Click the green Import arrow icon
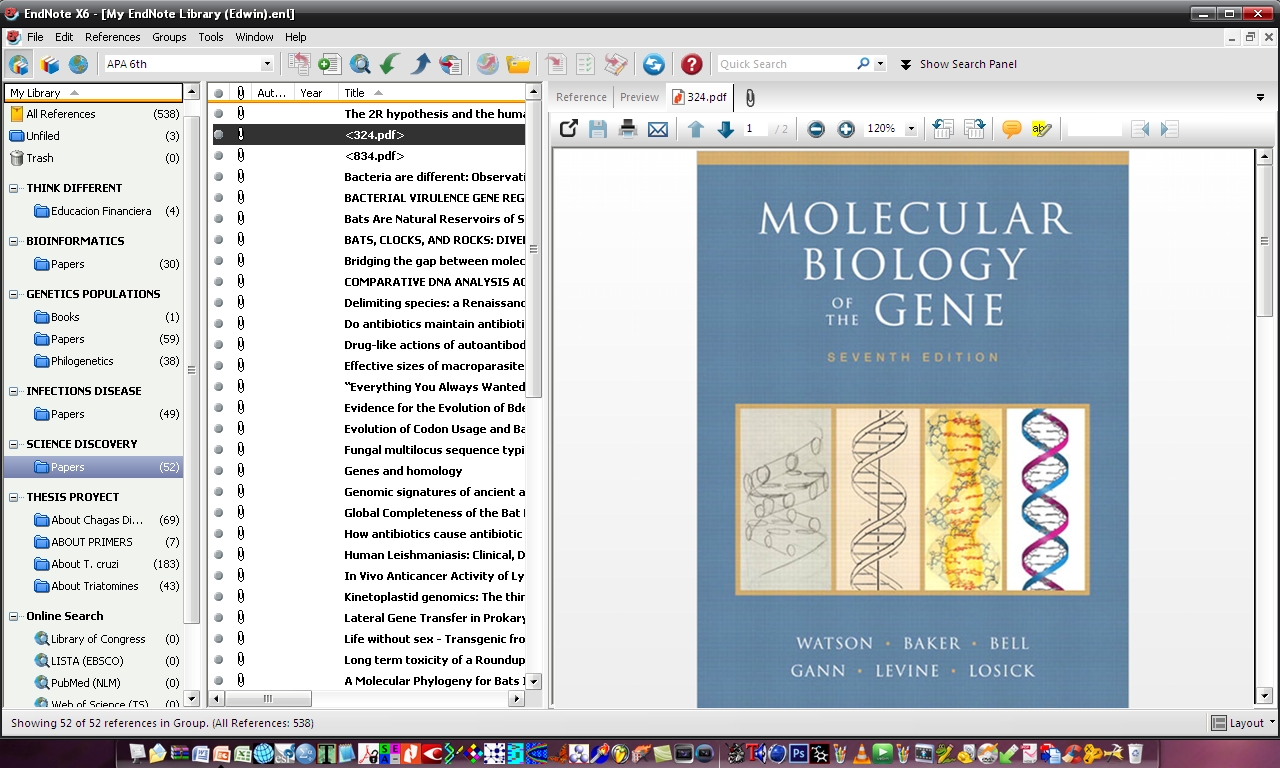The height and width of the screenshot is (768, 1280). pos(390,64)
